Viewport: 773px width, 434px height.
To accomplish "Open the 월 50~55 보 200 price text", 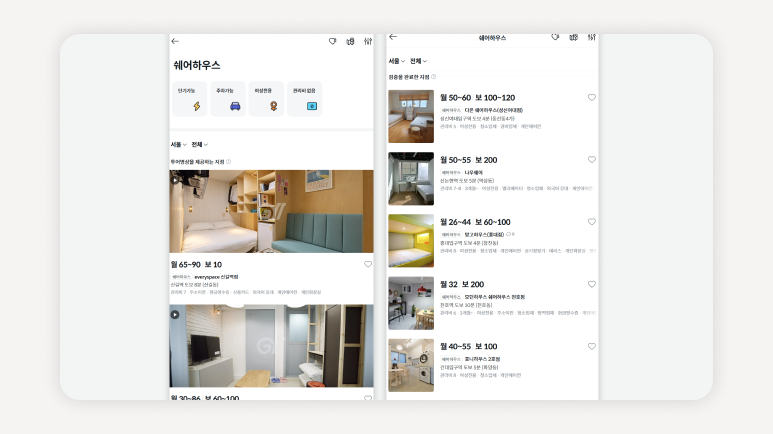I will [x=468, y=160].
